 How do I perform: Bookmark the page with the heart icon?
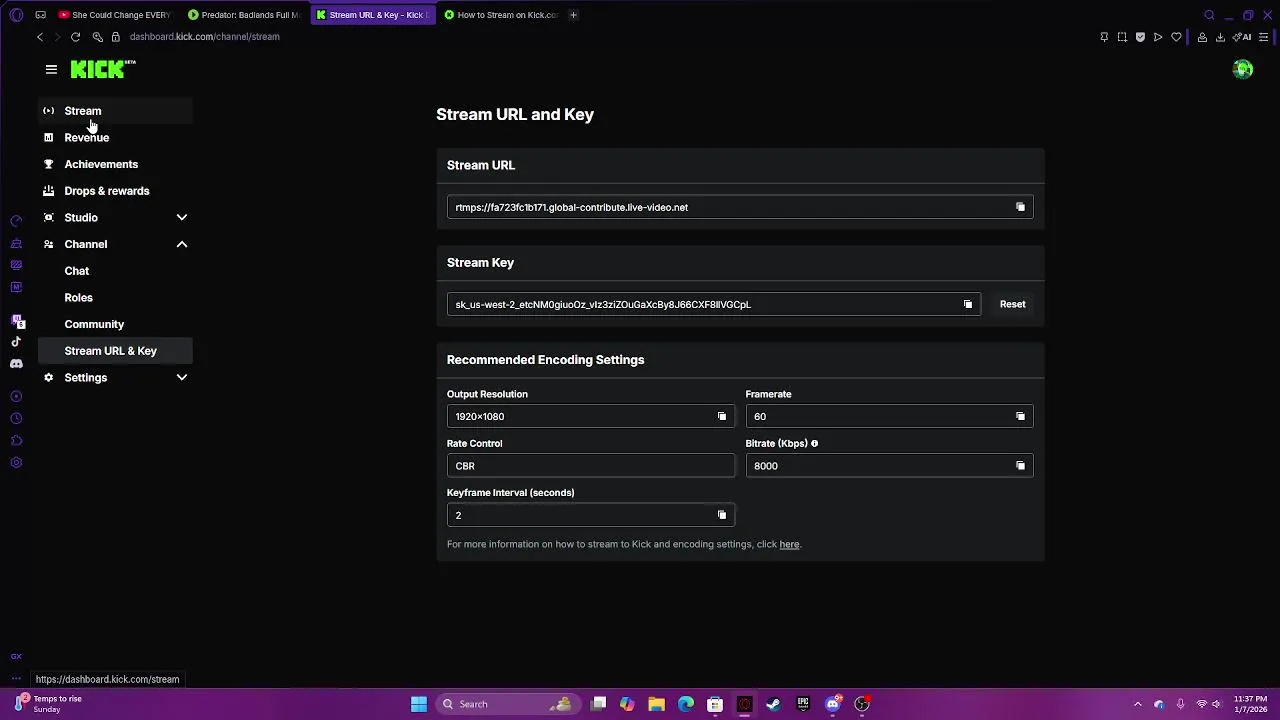(1176, 37)
